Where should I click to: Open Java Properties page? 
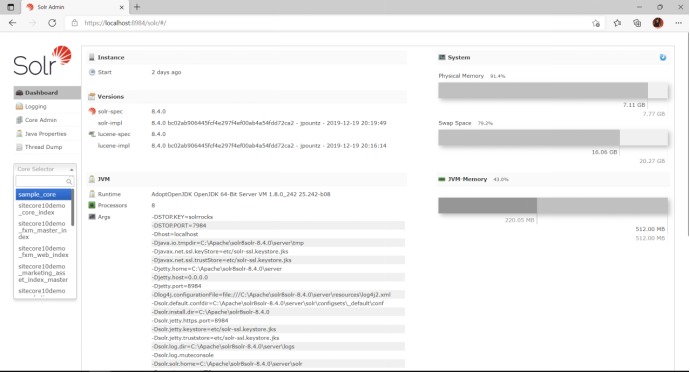45,134
